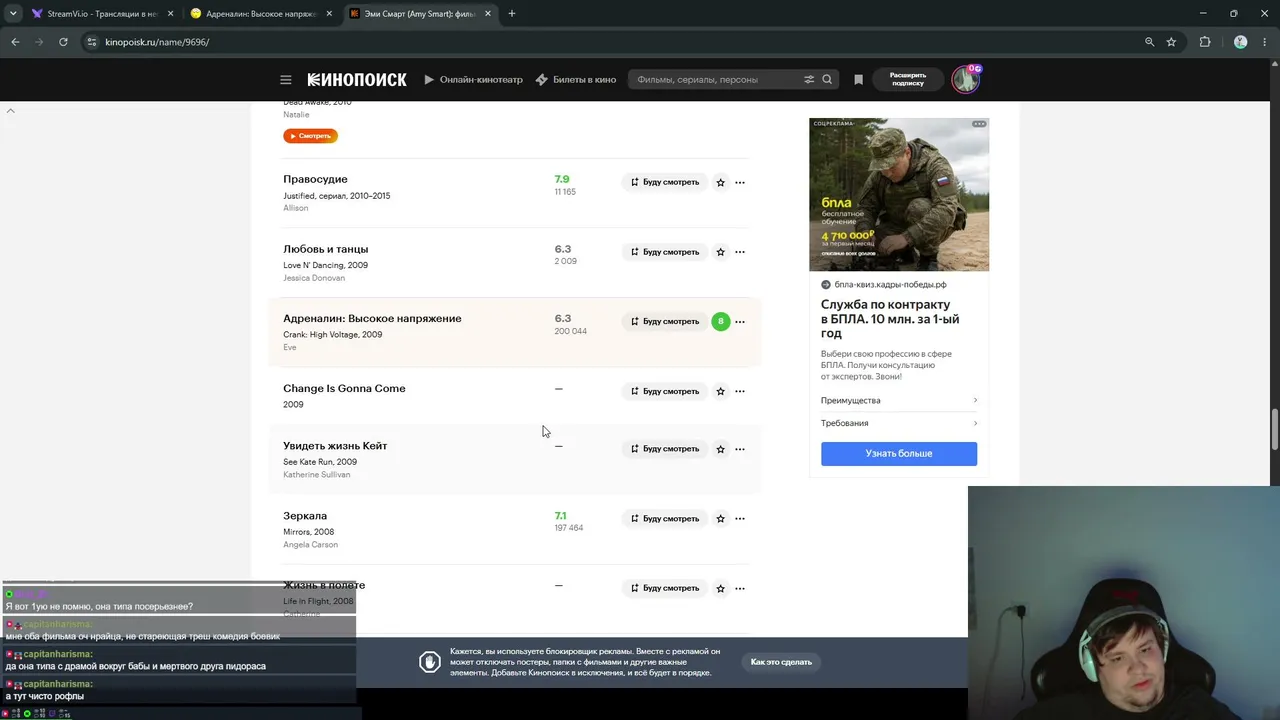This screenshot has width=1280, height=720.
Task: Rate Любовь и танцы with the star
Action: (720, 252)
